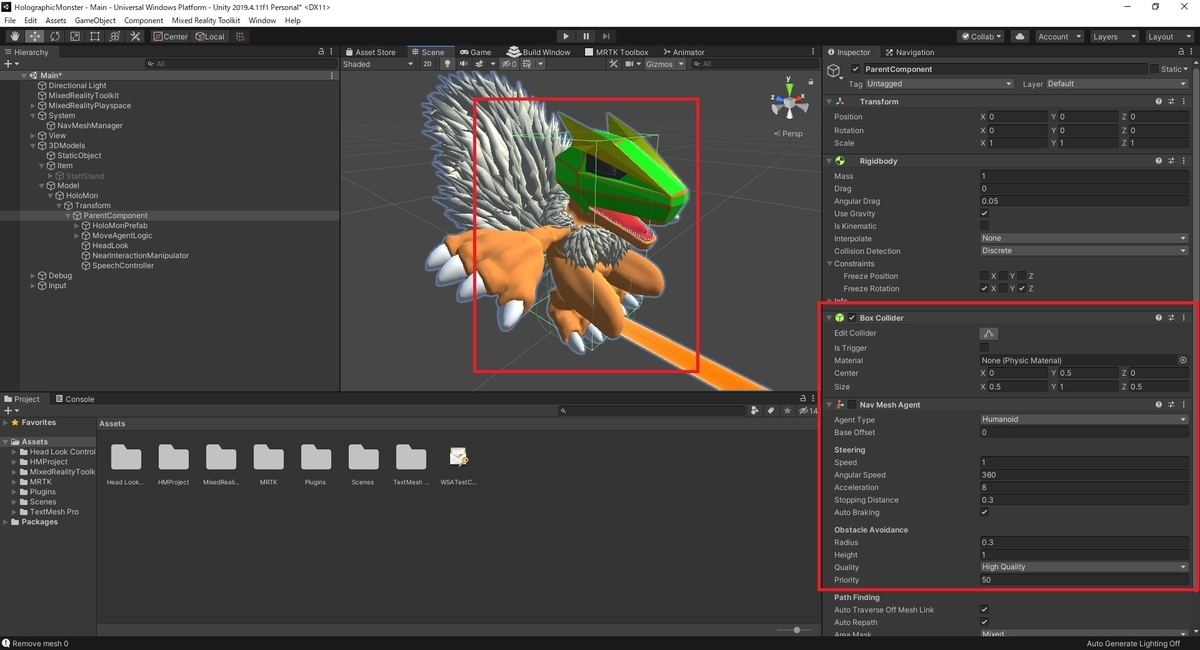Open the Agent Type Humanoid dropdown
This screenshot has height=650, width=1200.
coord(1084,420)
